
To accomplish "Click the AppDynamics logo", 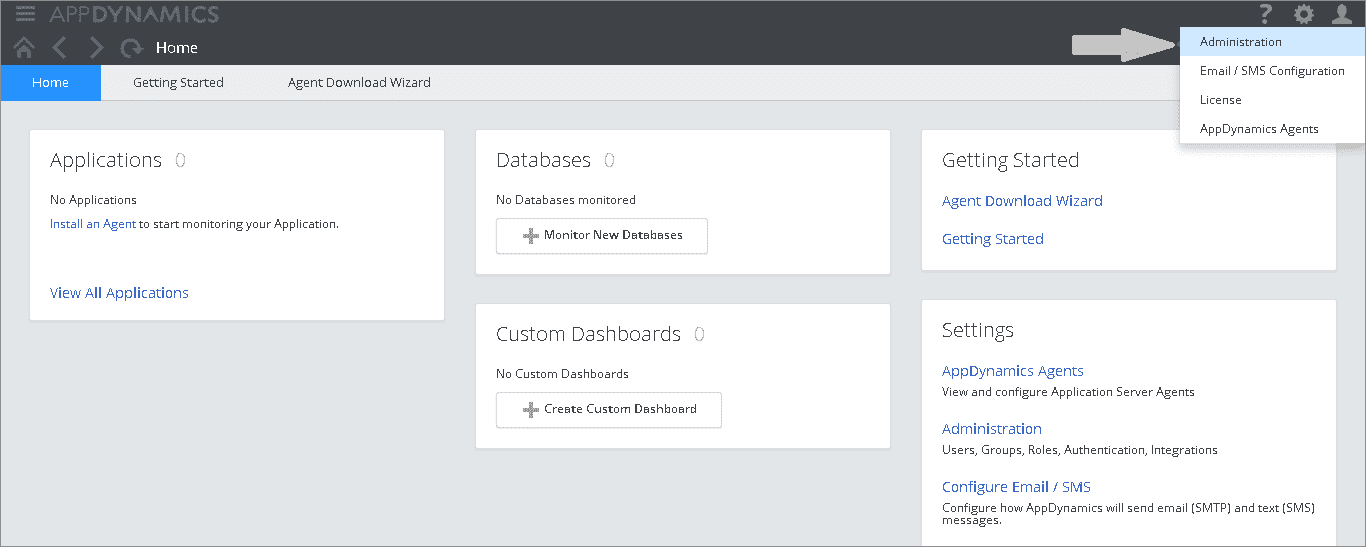I will click(x=134, y=14).
